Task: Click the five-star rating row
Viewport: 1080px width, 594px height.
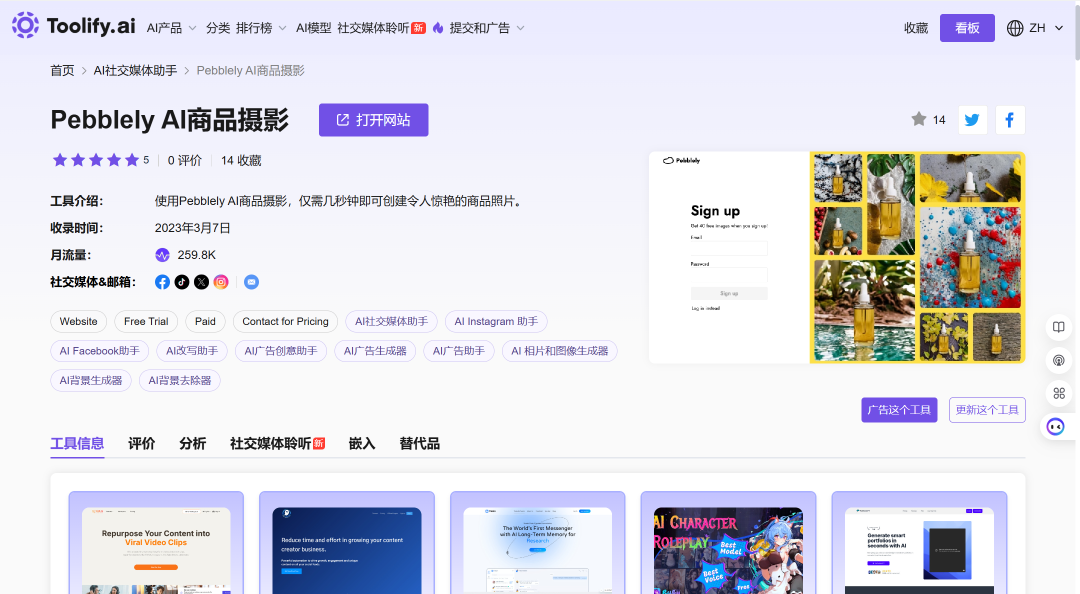Action: (x=96, y=161)
